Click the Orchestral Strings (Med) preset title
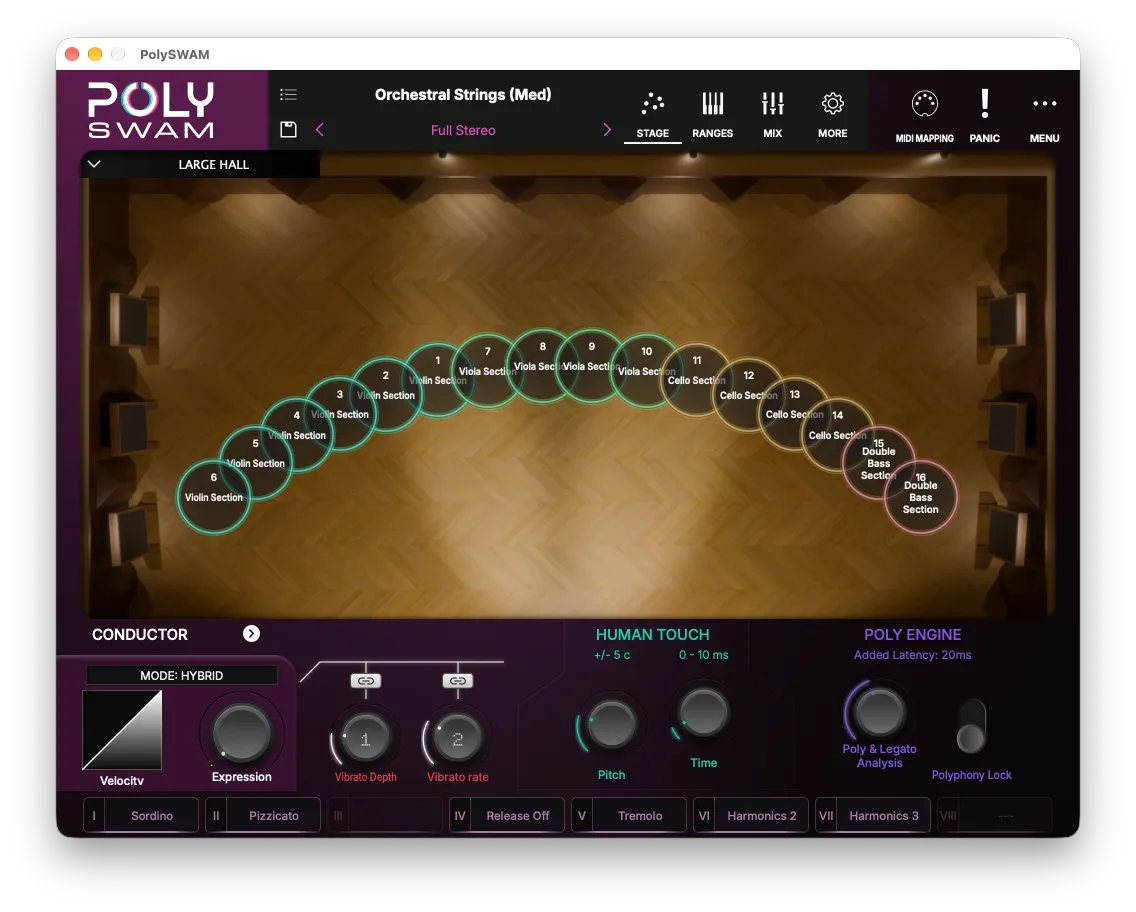Image resolution: width=1136 pixels, height=912 pixels. 463,95
